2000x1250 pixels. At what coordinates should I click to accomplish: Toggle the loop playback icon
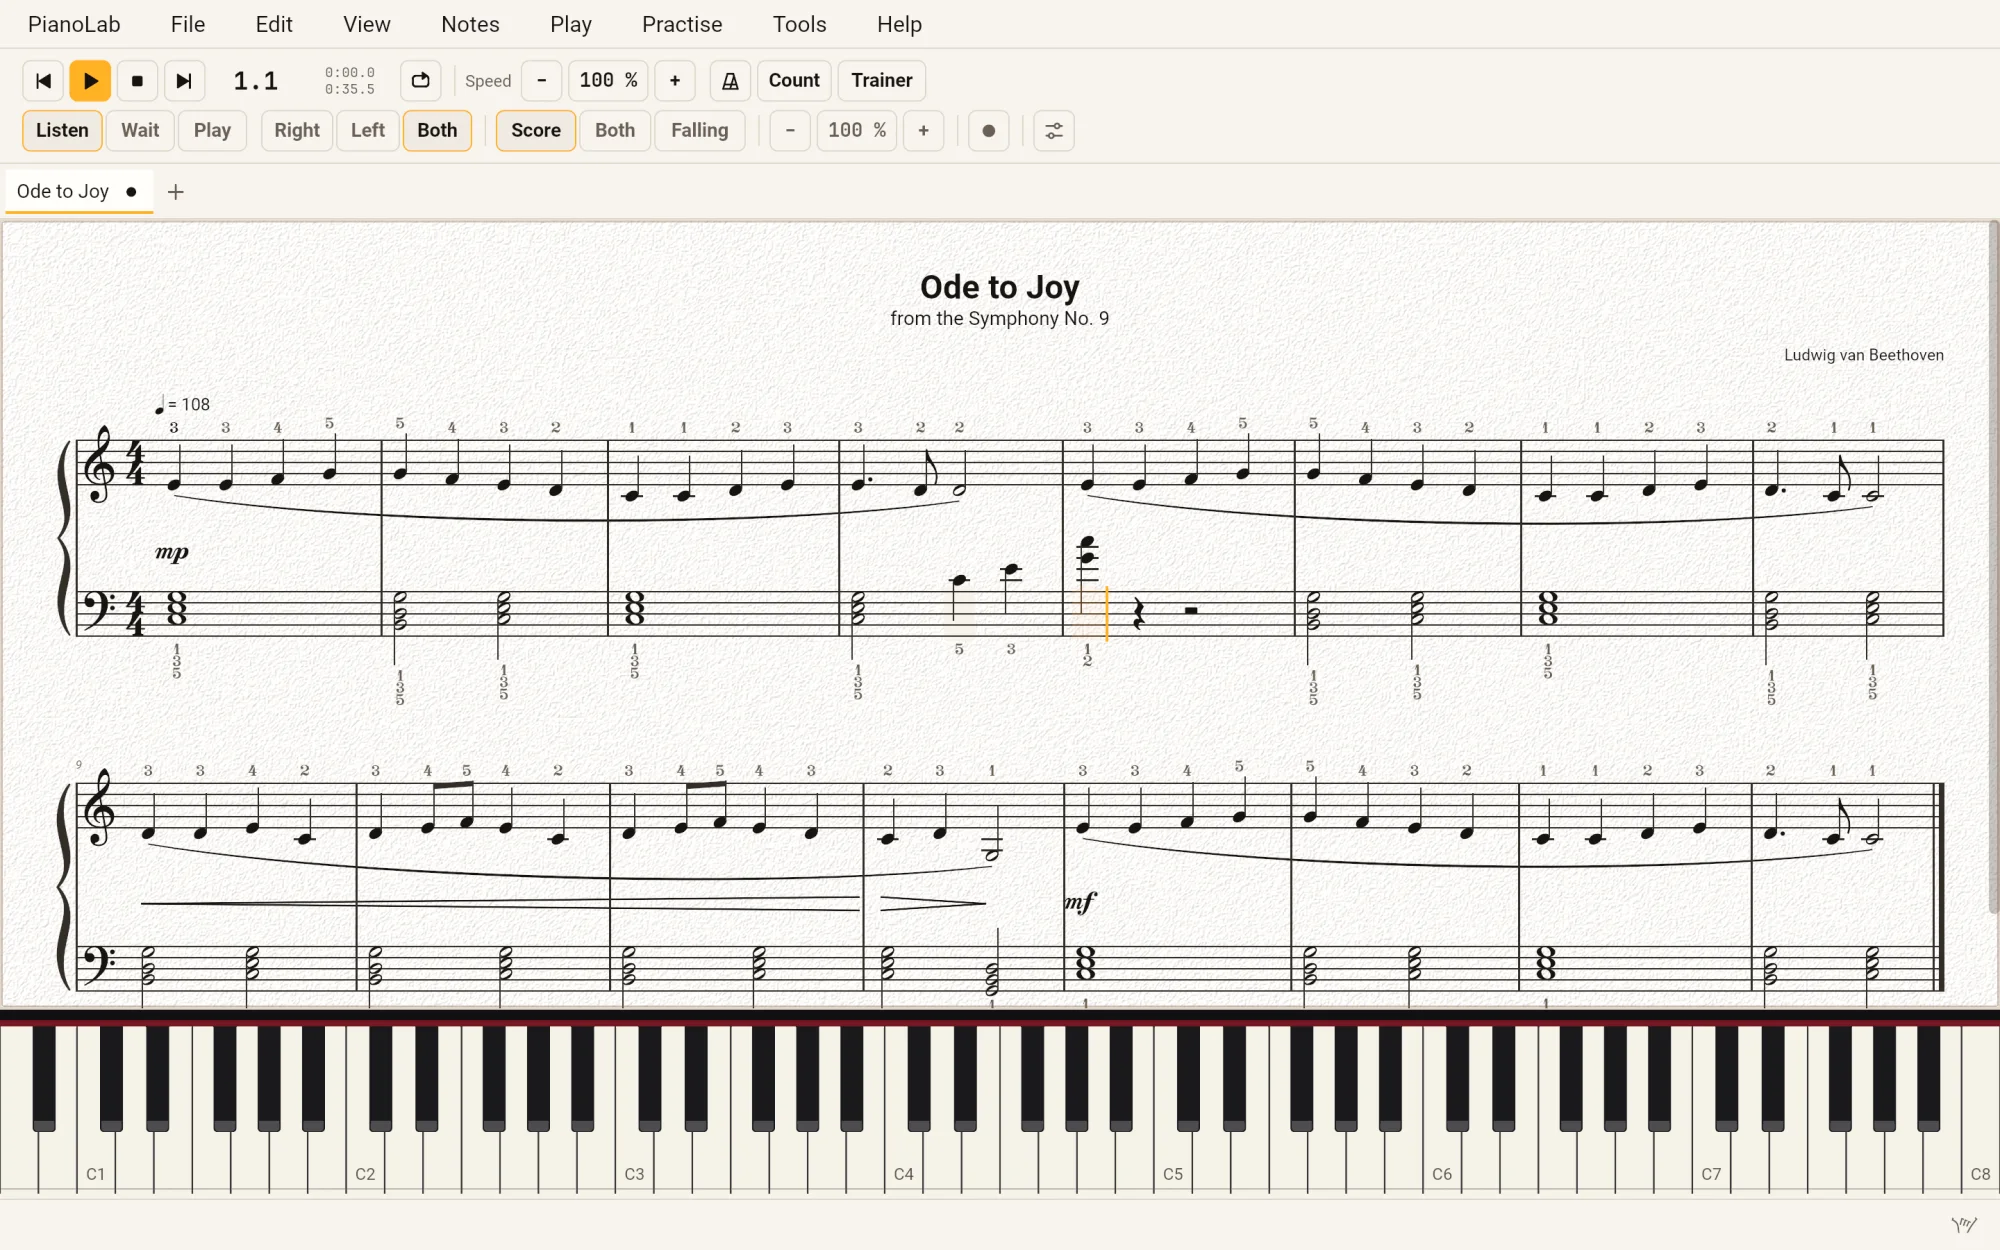coord(421,81)
